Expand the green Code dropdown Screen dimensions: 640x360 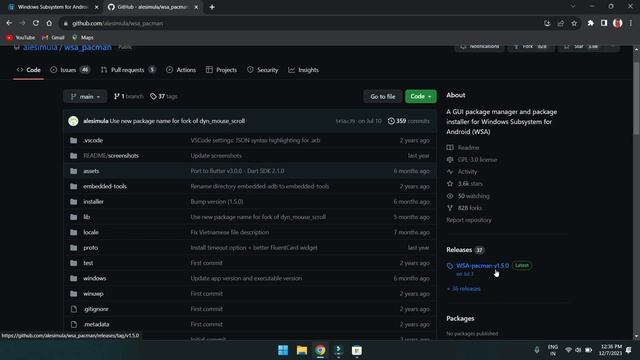(420, 96)
